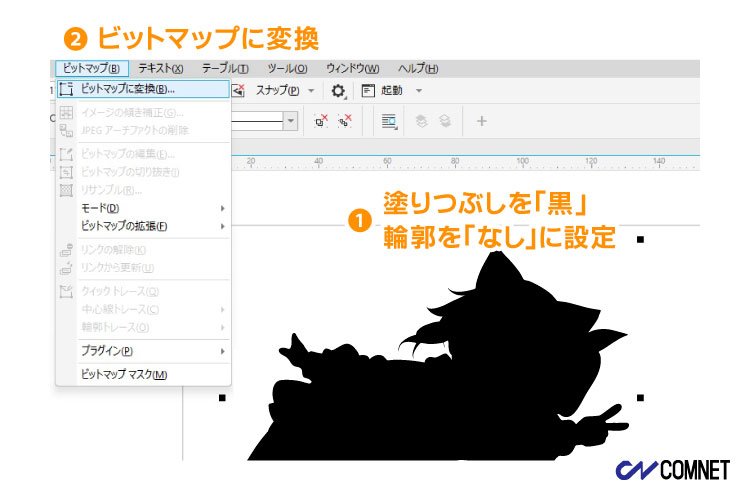Click the plus quick customize button
750x500 pixels.
(x=482, y=121)
